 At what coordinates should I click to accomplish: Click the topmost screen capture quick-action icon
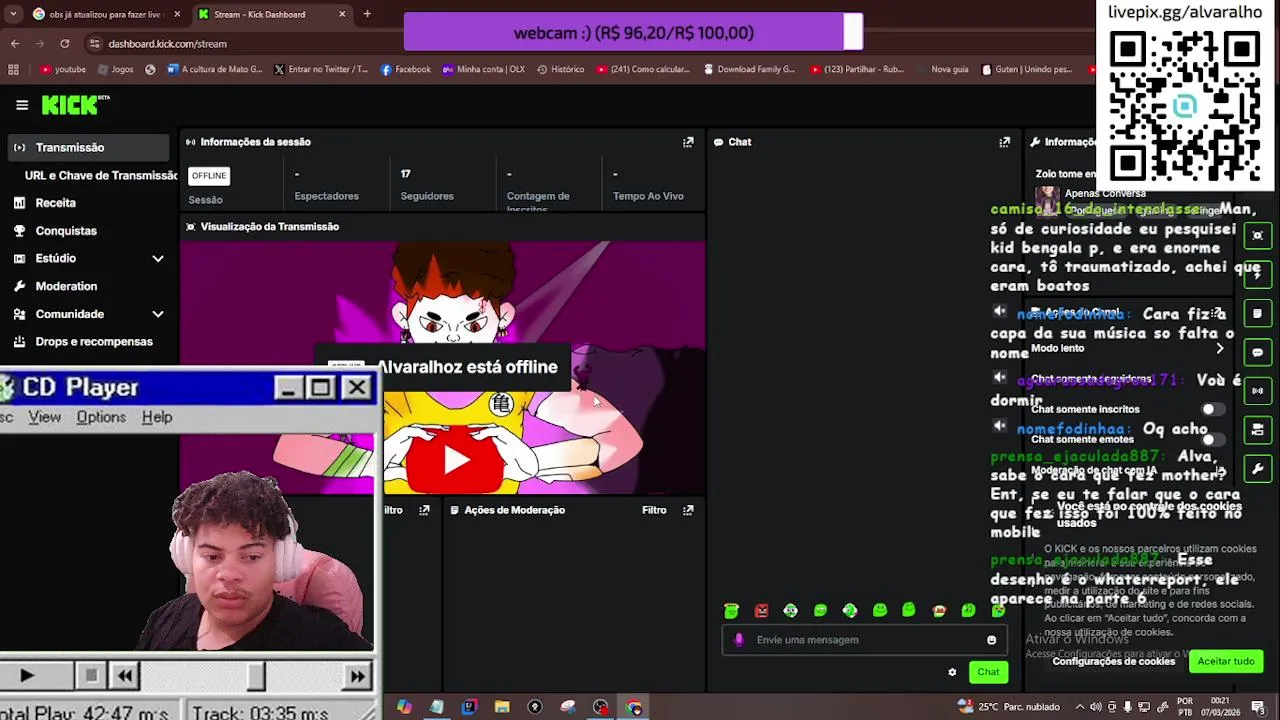click(1257, 235)
